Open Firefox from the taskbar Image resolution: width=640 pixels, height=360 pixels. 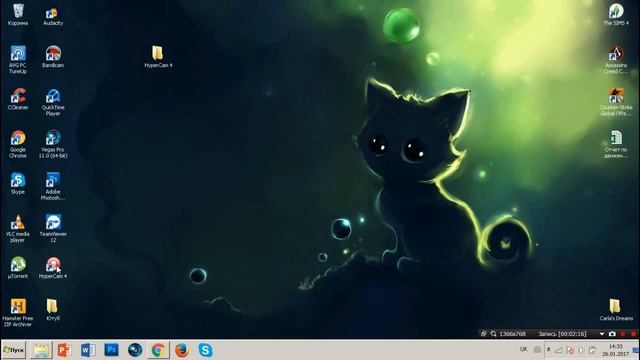point(182,350)
